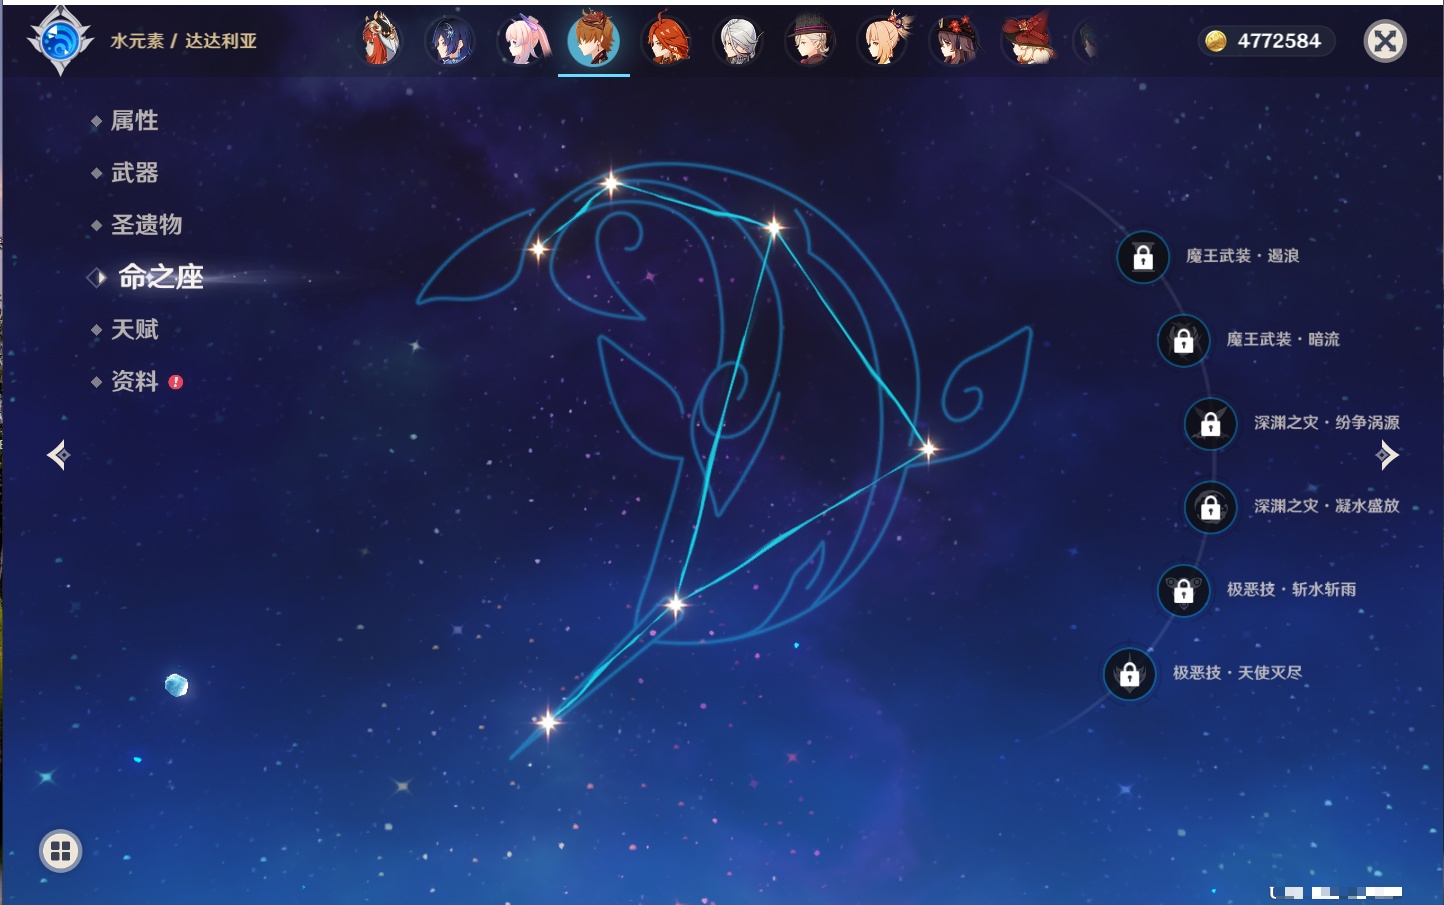Switch to the previous character with left arrow

pyautogui.click(x=58, y=455)
